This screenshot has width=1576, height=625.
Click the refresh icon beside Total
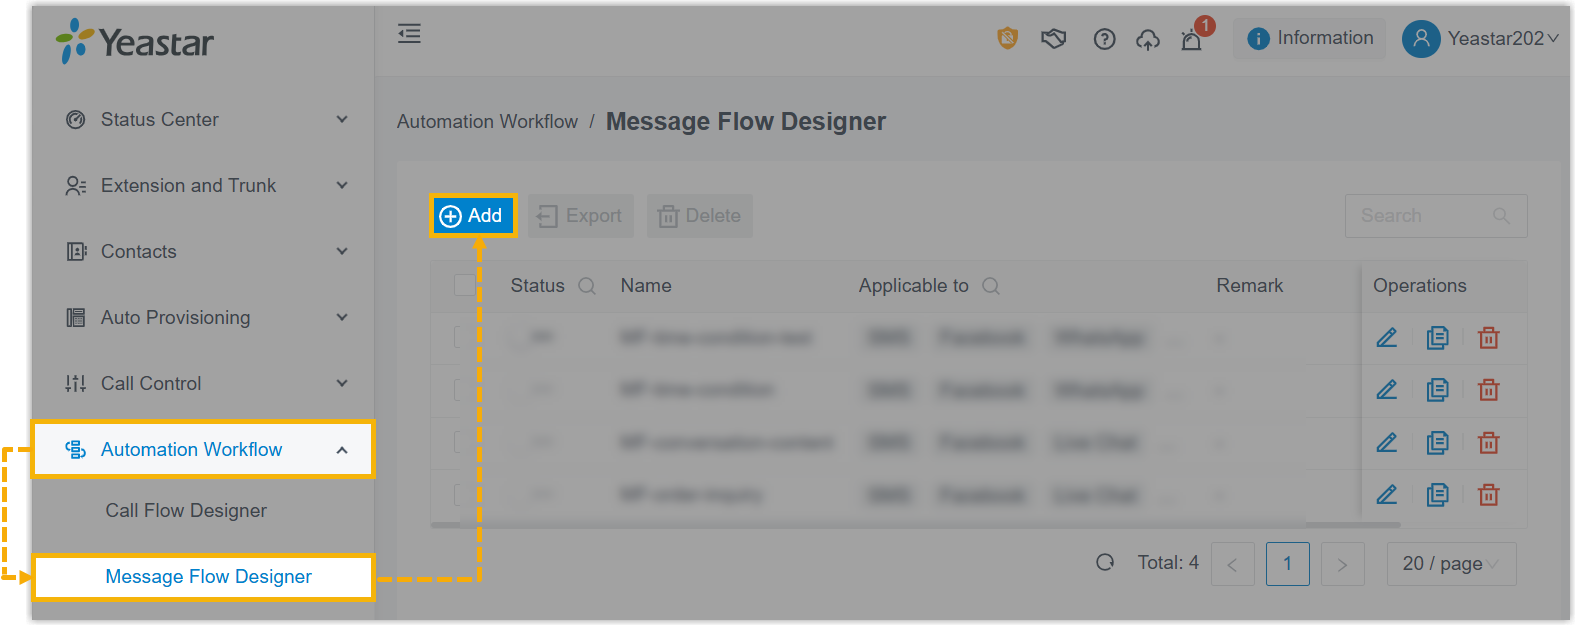tap(1105, 562)
